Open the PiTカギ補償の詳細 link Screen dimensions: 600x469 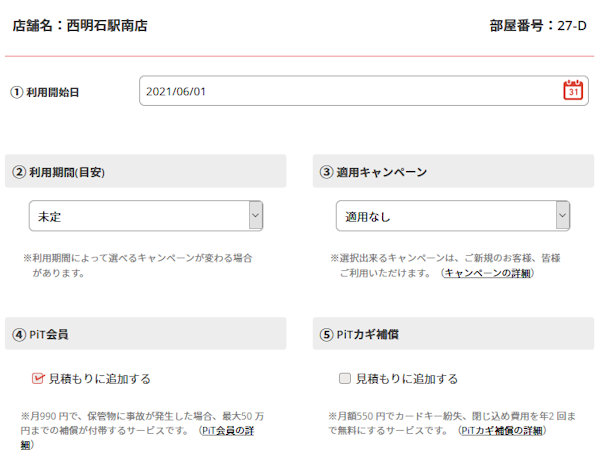[x=502, y=430]
